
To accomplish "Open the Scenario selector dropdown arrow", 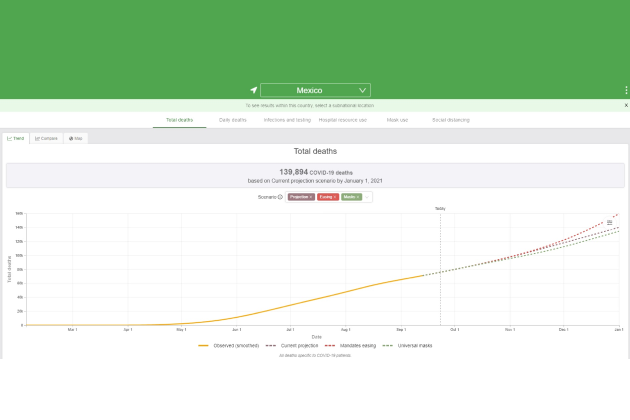I will 368,197.
